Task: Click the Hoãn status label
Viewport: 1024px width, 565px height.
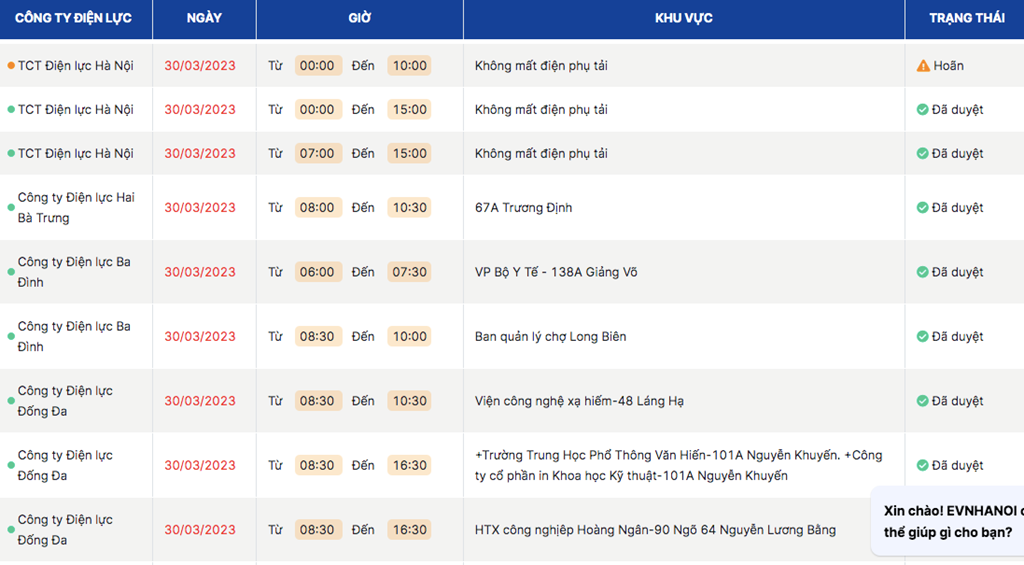Action: click(x=948, y=66)
